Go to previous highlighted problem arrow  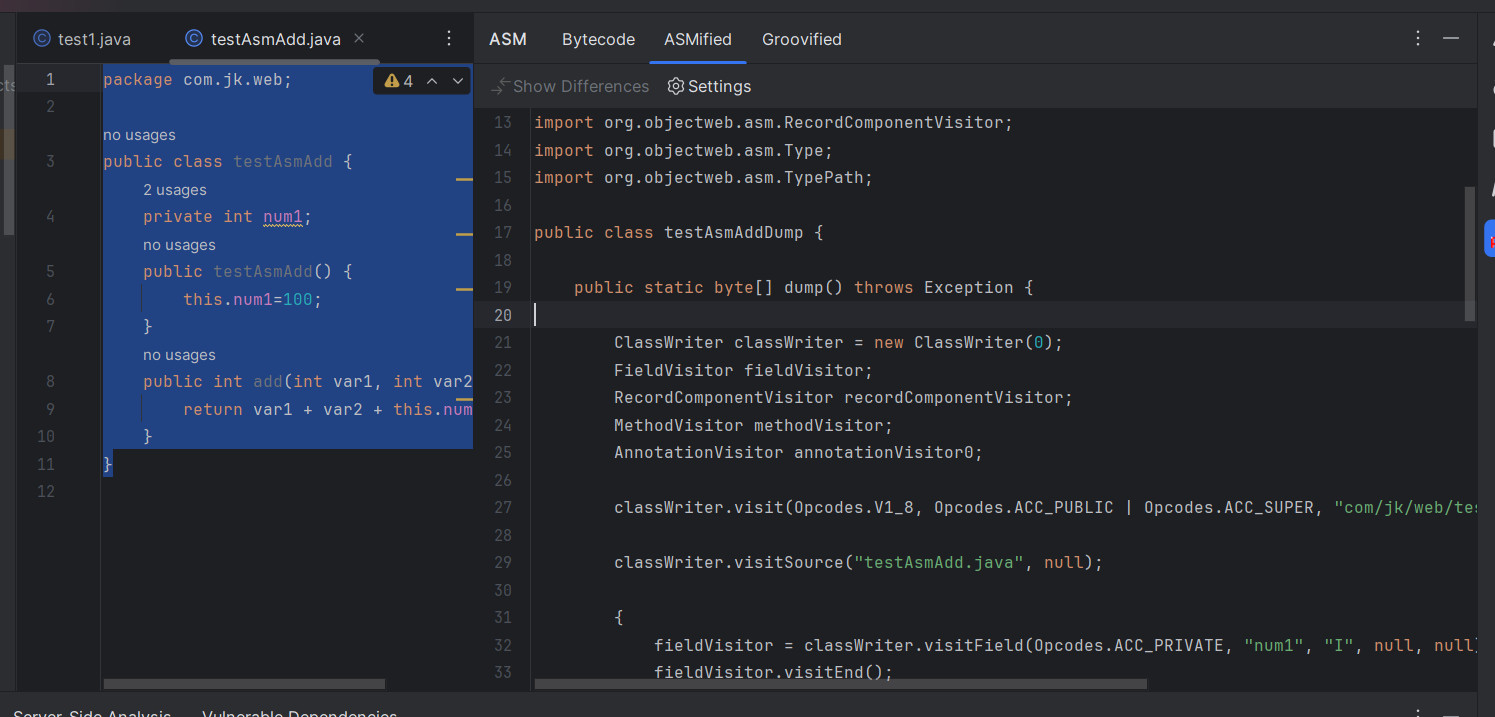click(432, 81)
